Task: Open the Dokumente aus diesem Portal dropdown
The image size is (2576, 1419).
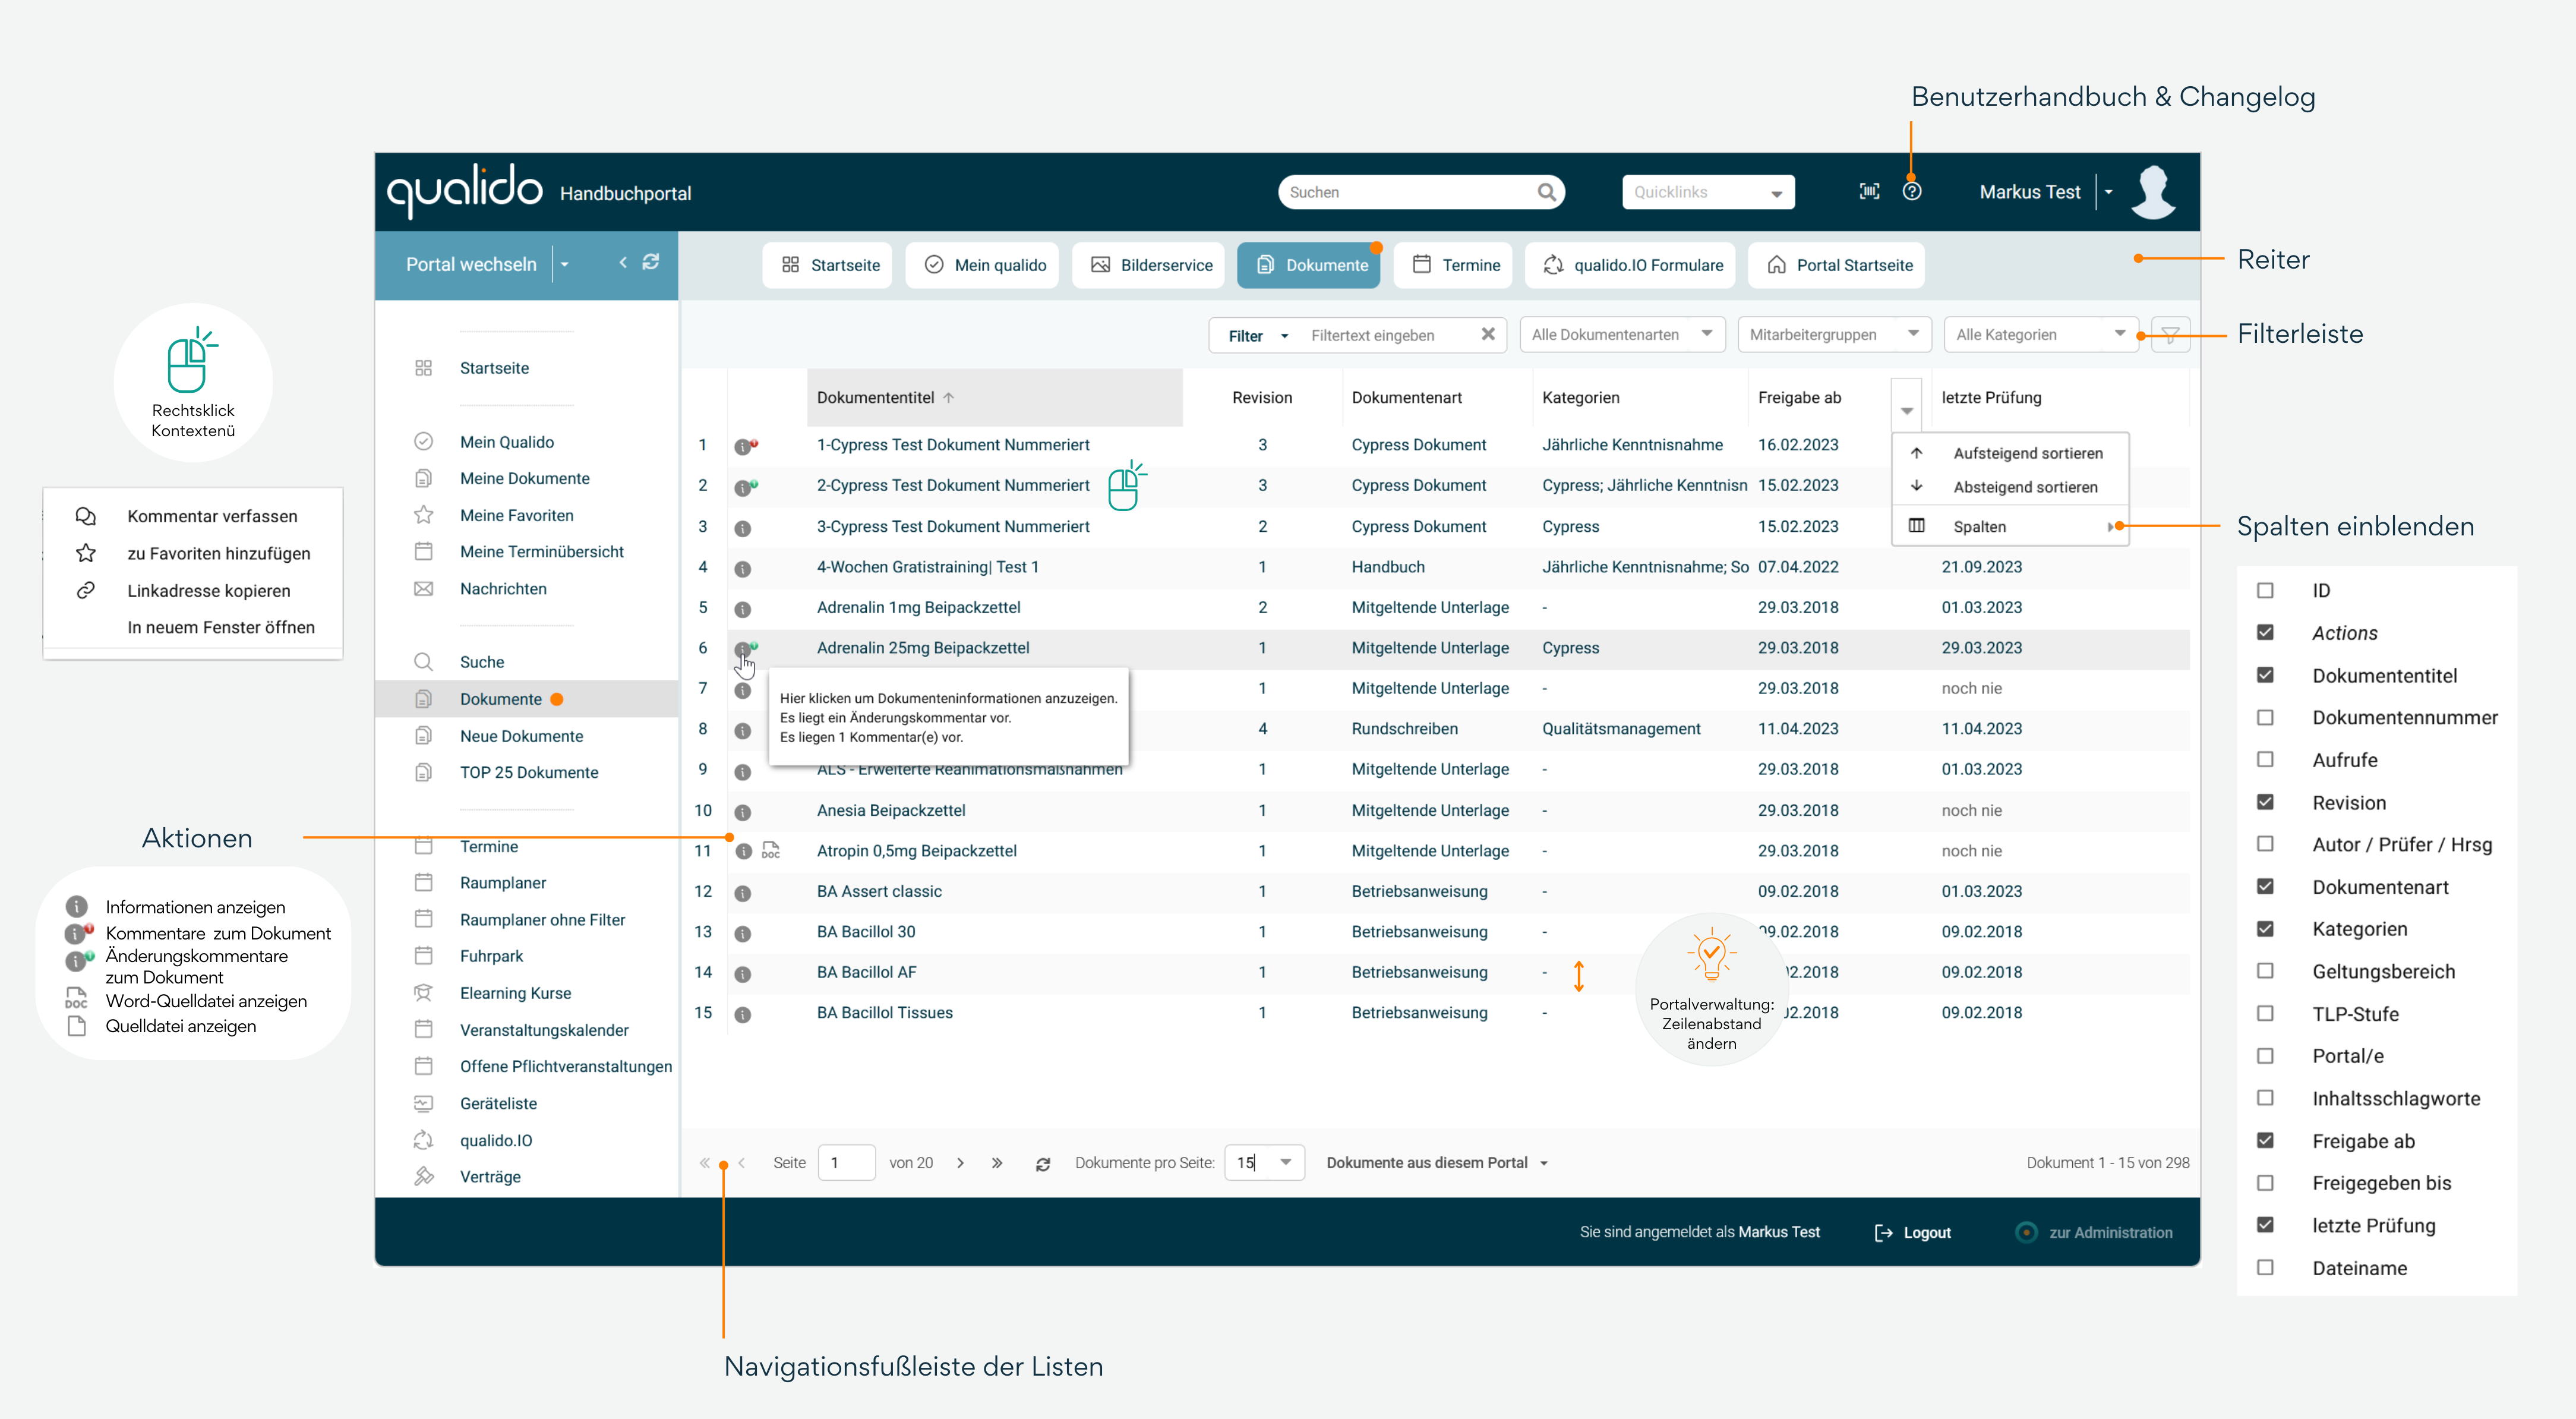Action: [x=1437, y=1163]
